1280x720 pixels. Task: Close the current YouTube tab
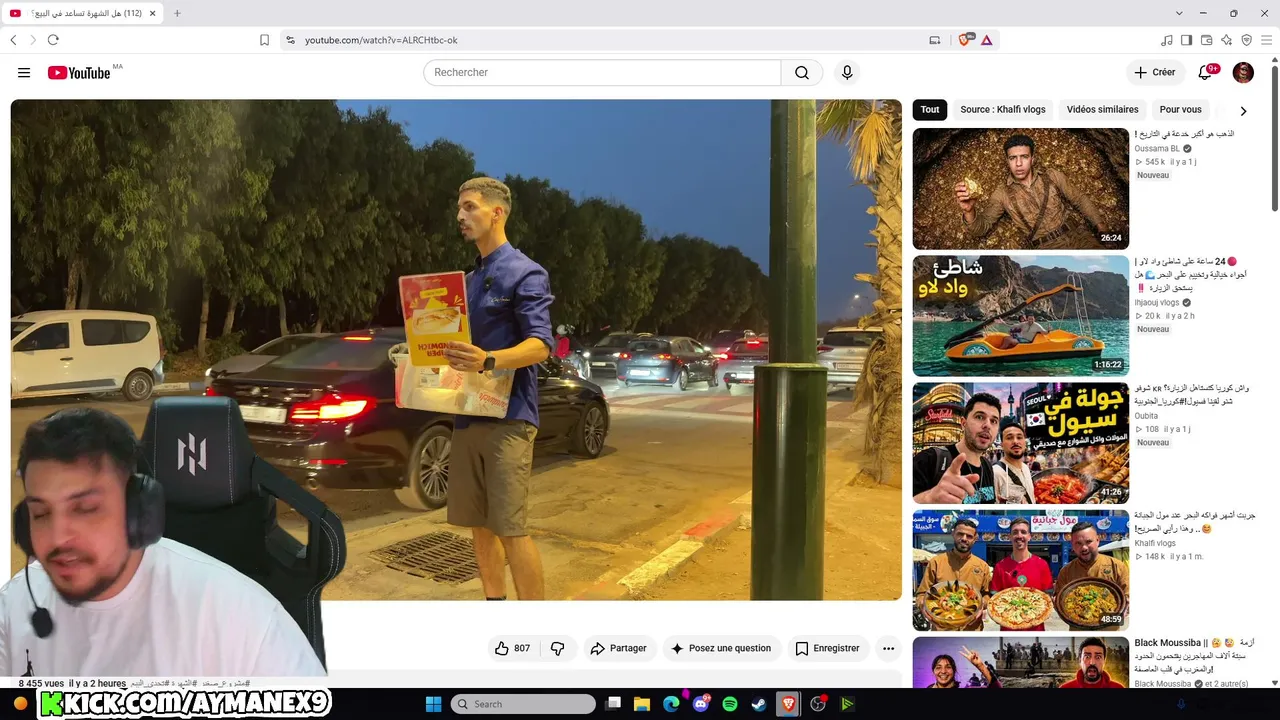click(153, 13)
